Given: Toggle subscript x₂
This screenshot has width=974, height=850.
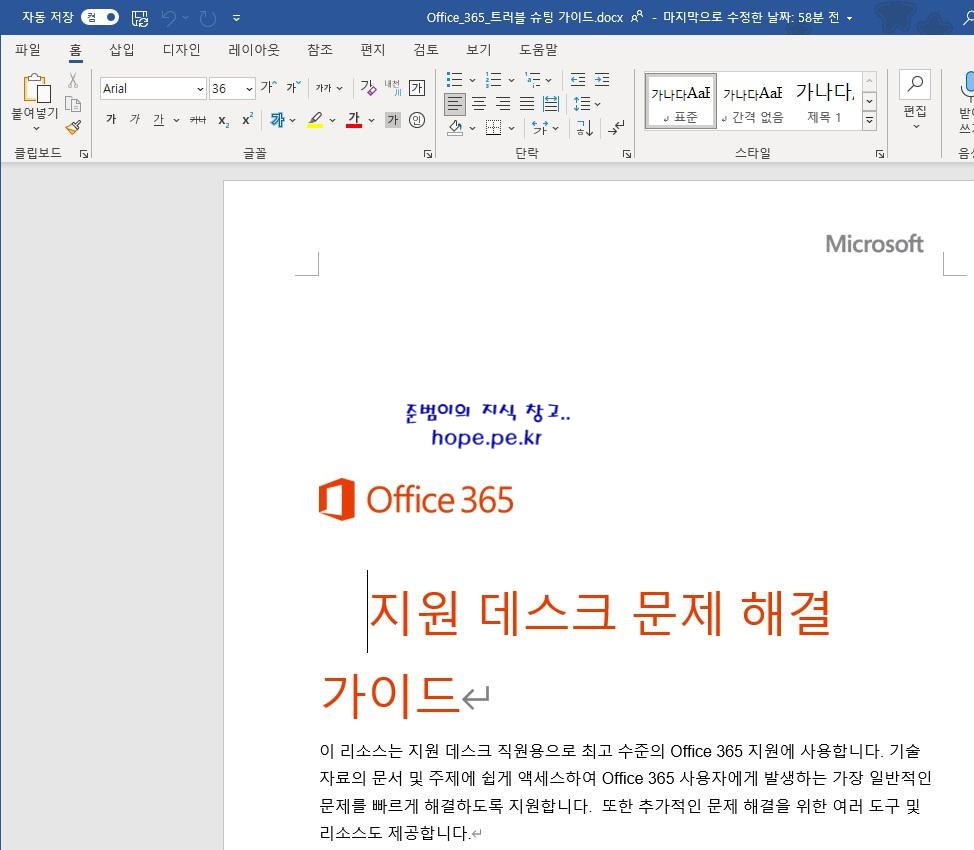Looking at the screenshot, I should [x=223, y=121].
